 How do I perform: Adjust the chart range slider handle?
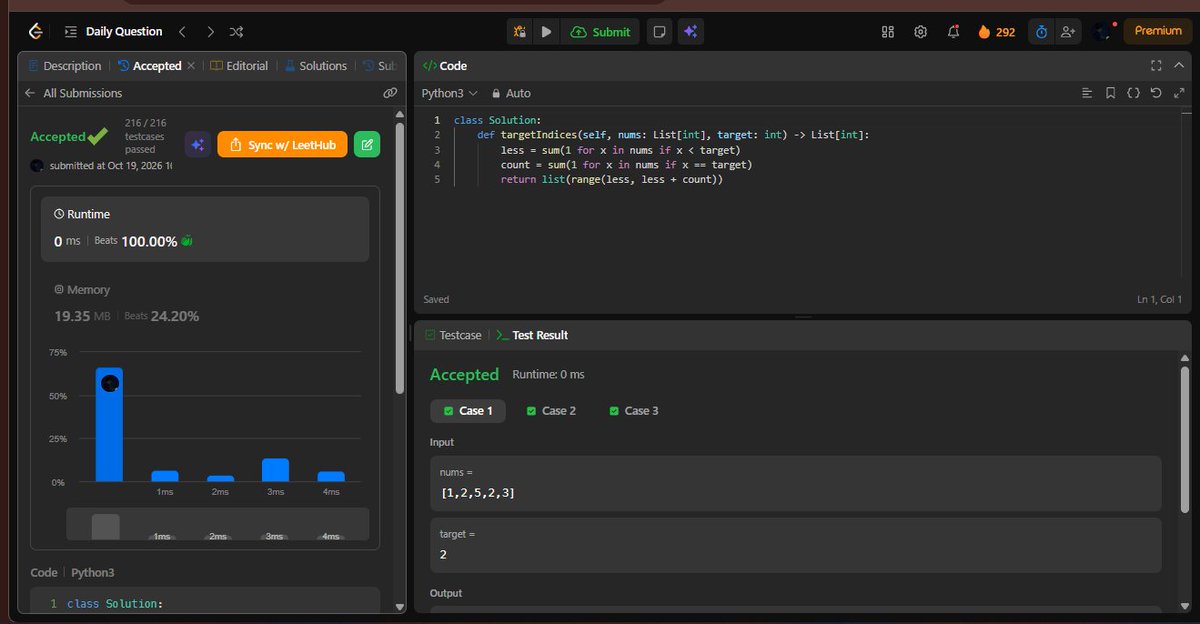point(105,527)
